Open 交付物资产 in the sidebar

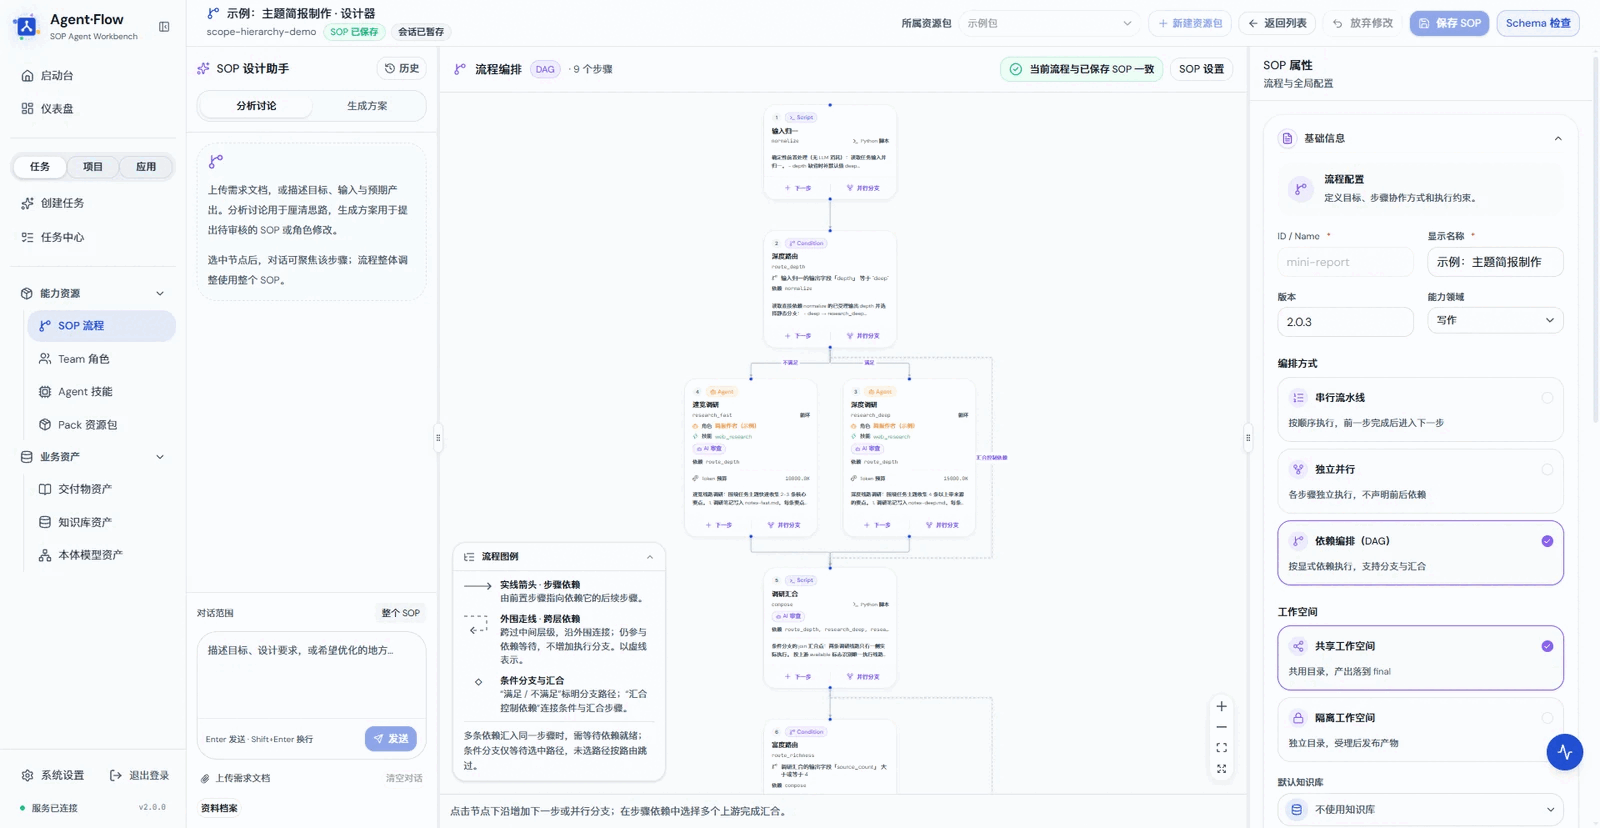tap(101, 489)
